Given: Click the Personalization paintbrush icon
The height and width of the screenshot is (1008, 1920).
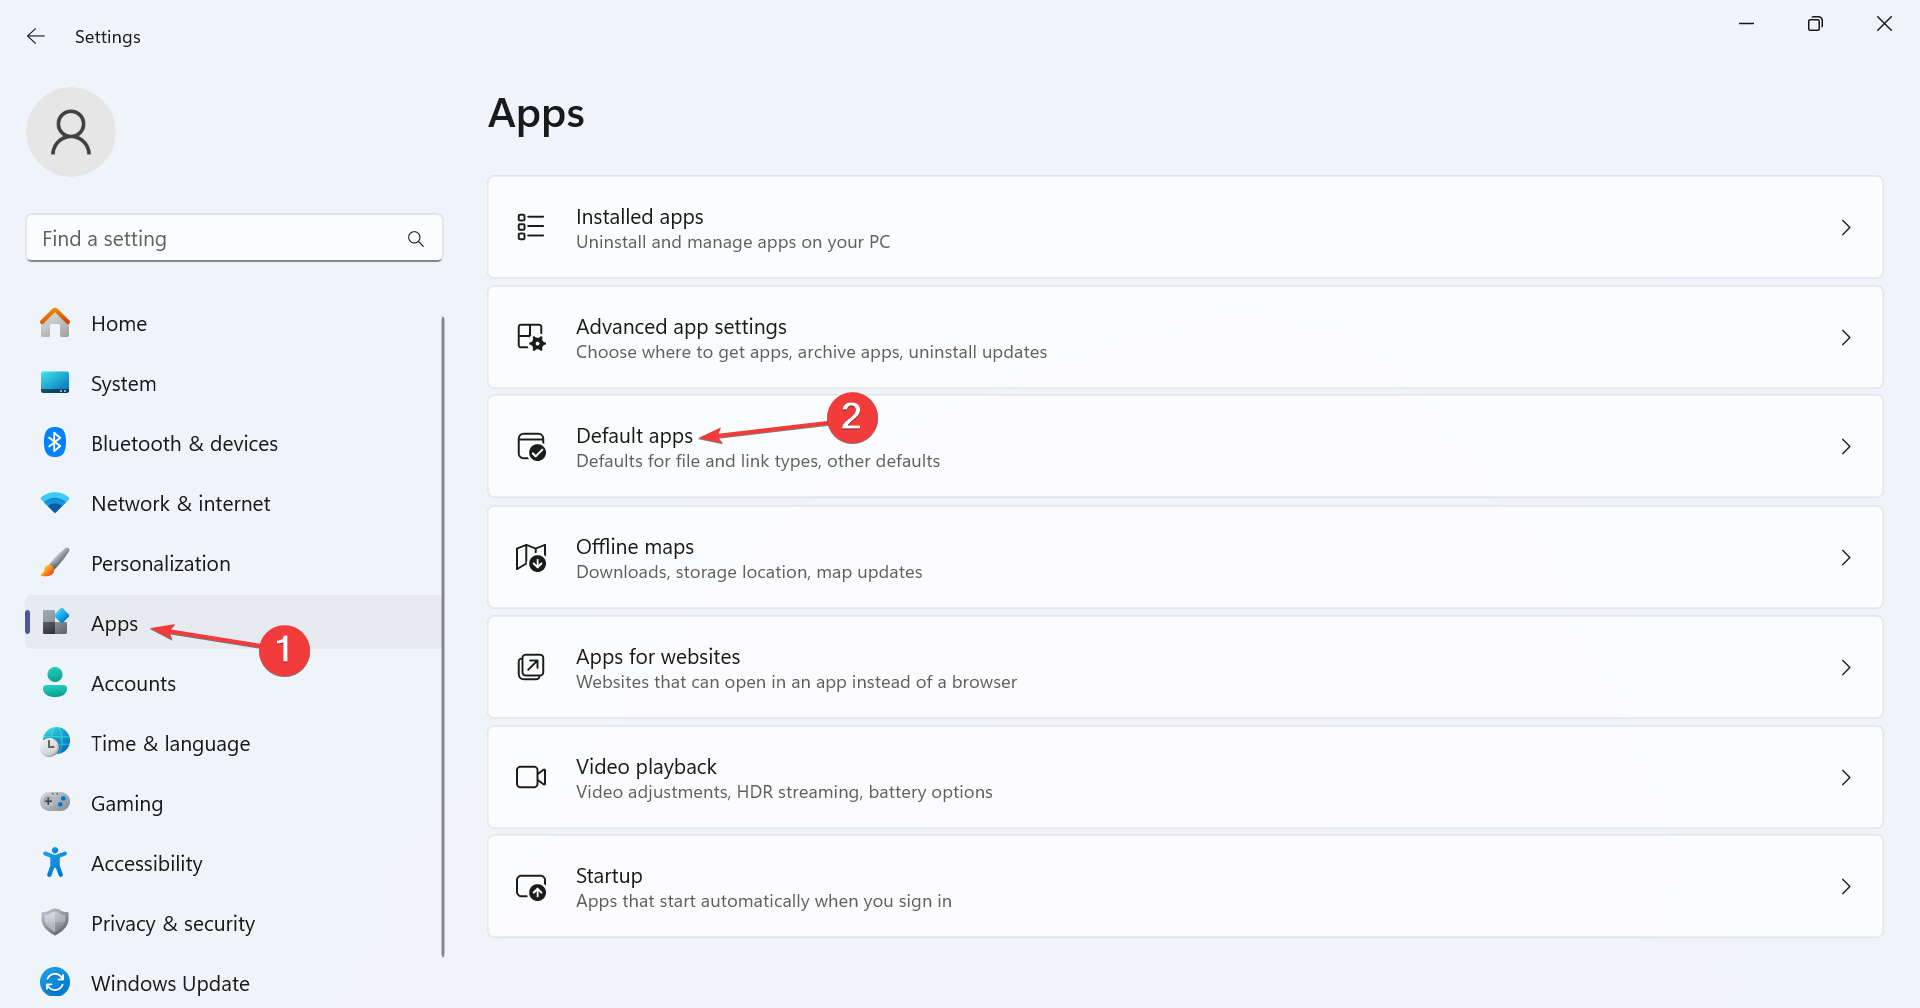Looking at the screenshot, I should [55, 562].
